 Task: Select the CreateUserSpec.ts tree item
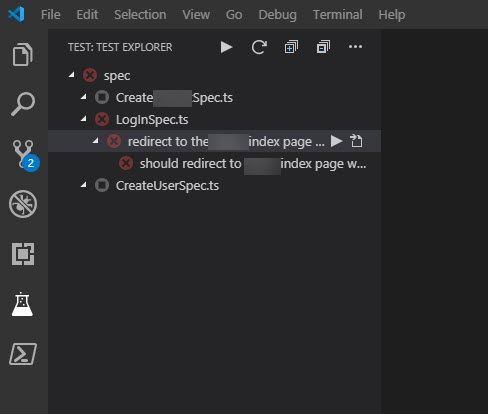(x=215, y=185)
